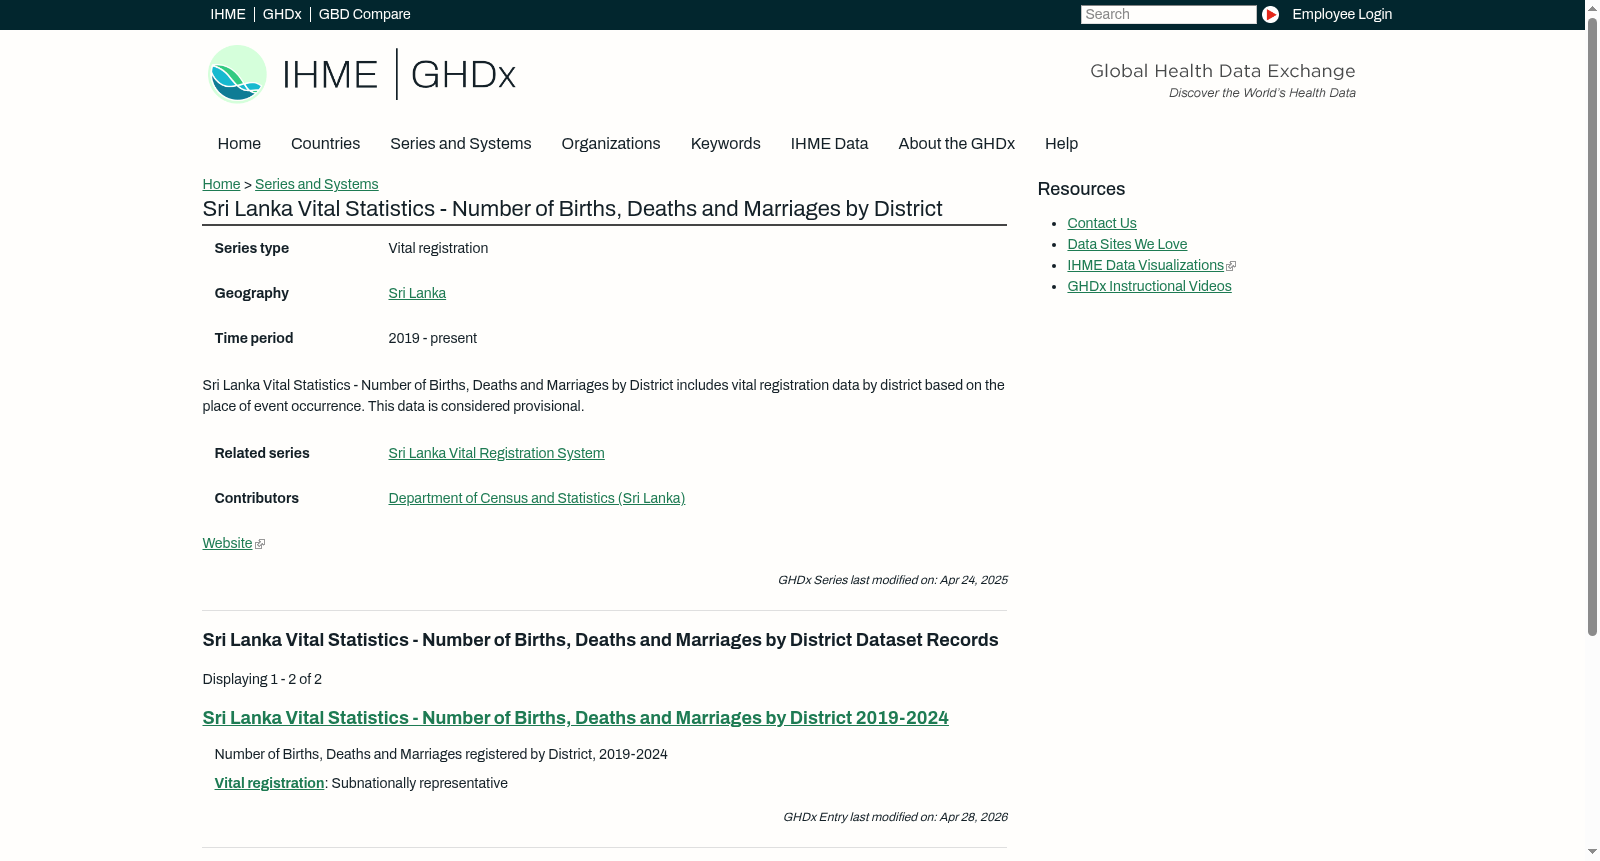Open the Contact Us resource link
Screen dimensions: 1600x861
coord(1101,223)
